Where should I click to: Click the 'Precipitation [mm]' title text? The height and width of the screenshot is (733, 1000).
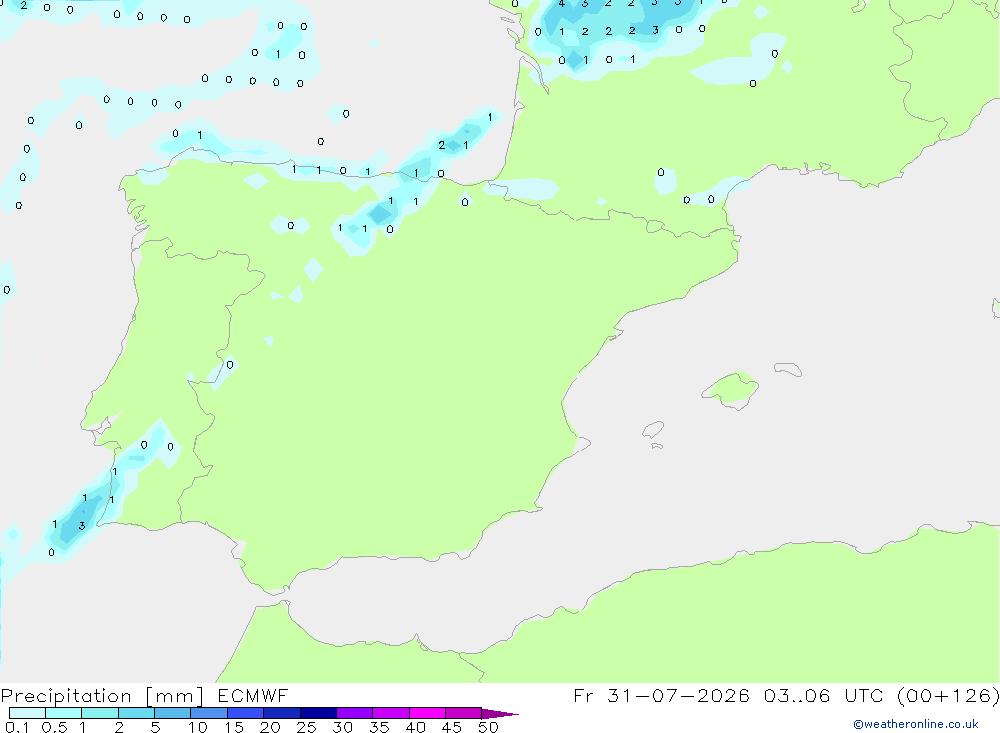(x=102, y=696)
